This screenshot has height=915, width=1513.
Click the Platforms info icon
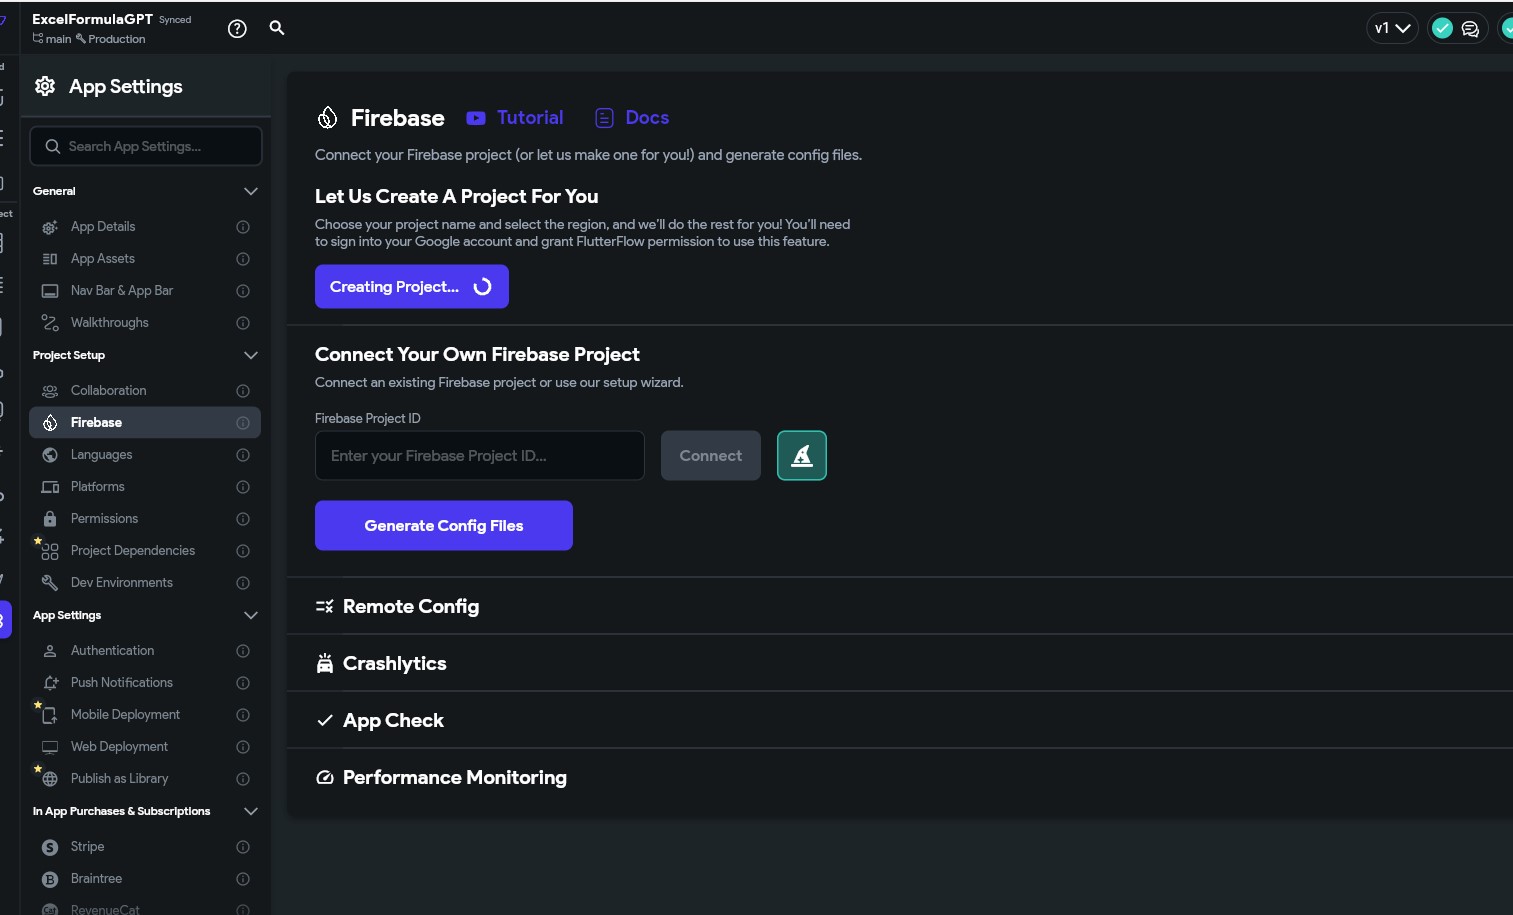[x=243, y=487]
